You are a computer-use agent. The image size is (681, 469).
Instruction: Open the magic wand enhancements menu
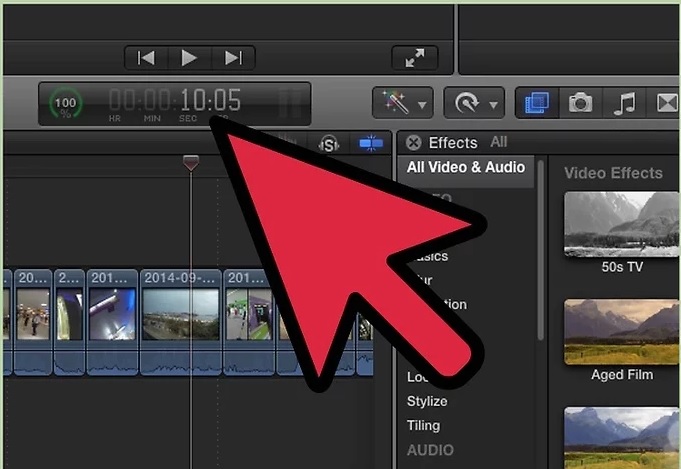403,103
